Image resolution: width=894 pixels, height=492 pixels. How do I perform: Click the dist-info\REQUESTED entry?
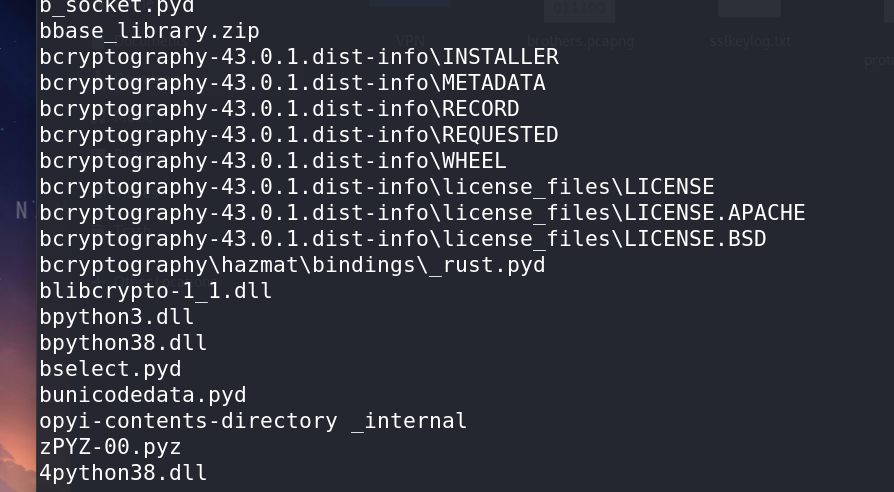click(299, 135)
